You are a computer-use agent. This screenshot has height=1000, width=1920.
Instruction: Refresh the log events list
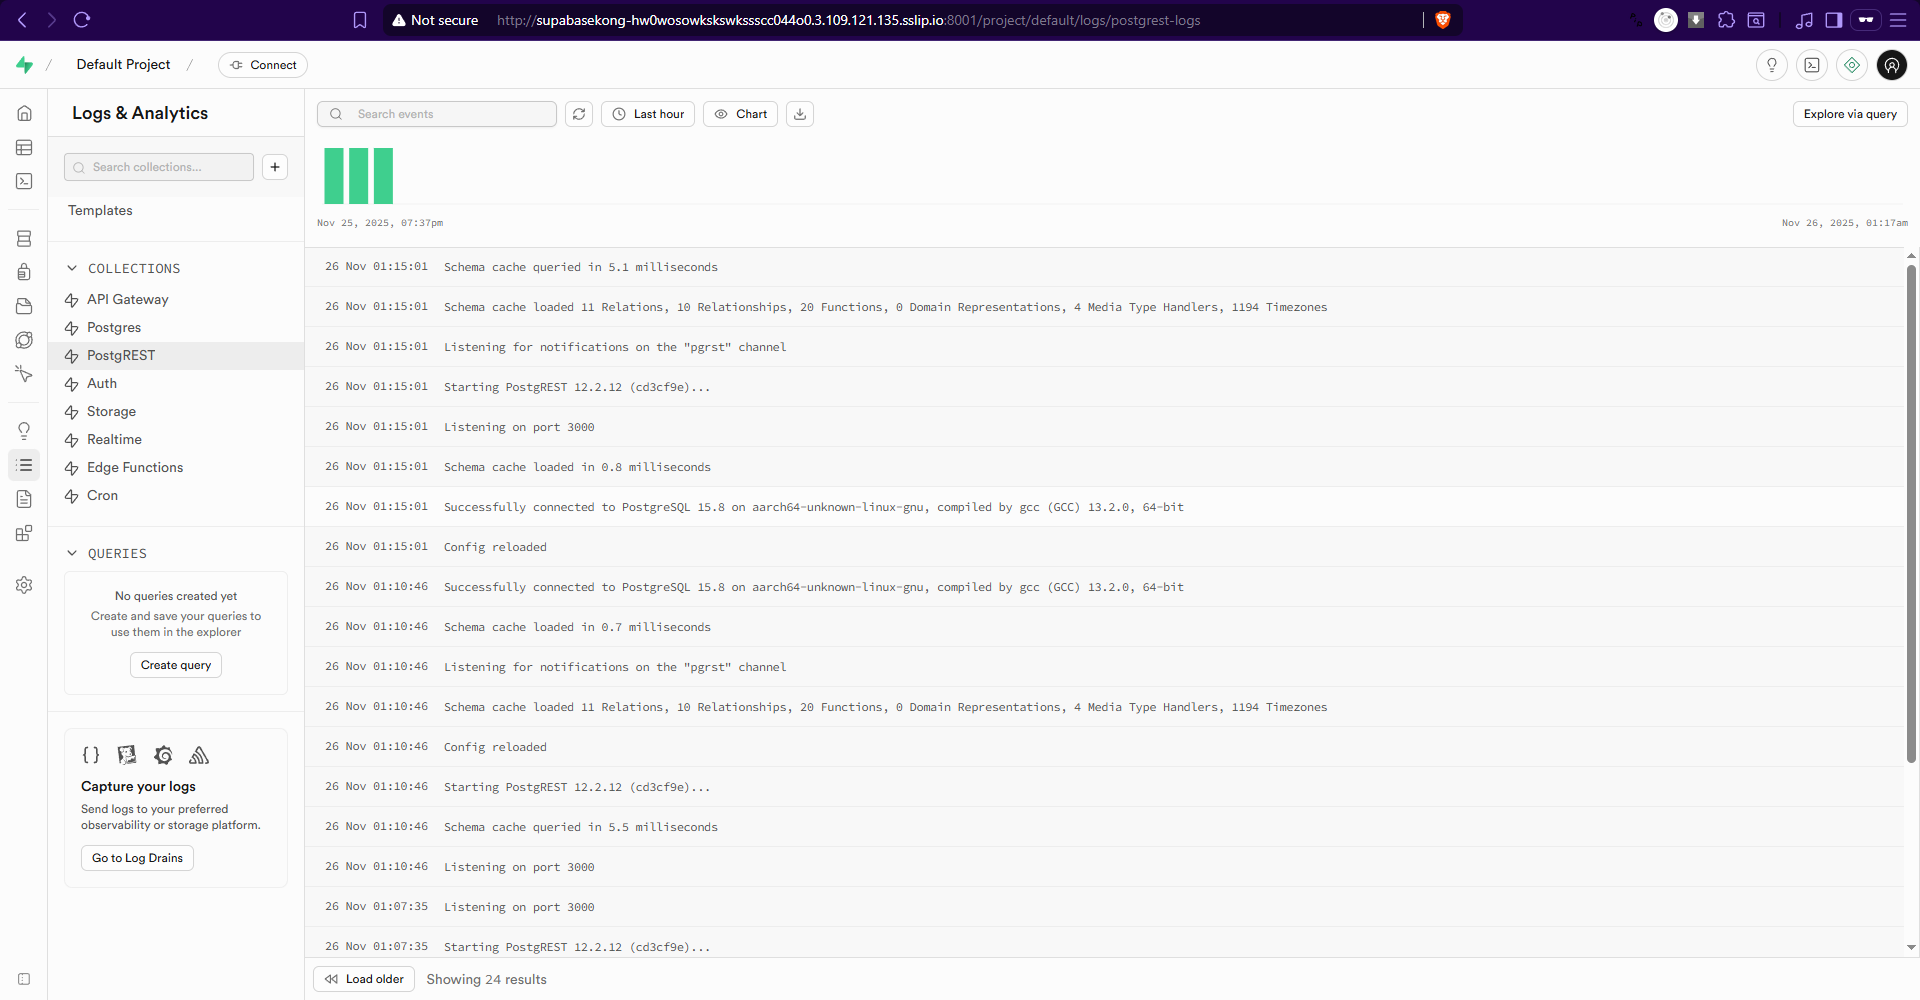[x=579, y=114]
